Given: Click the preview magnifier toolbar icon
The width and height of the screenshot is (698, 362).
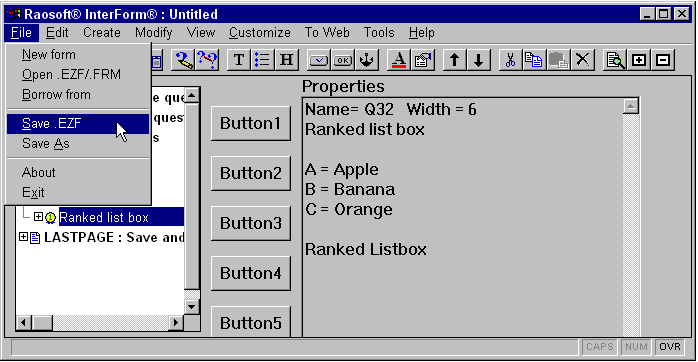Looking at the screenshot, I should [x=615, y=60].
